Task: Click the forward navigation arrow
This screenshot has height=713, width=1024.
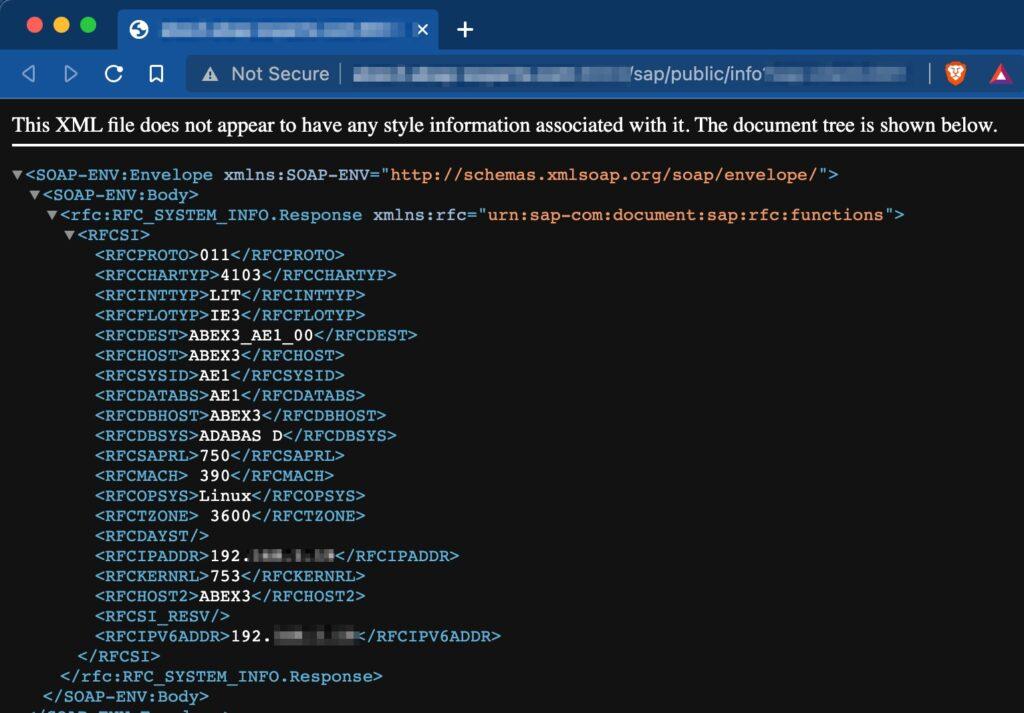Action: [71, 74]
